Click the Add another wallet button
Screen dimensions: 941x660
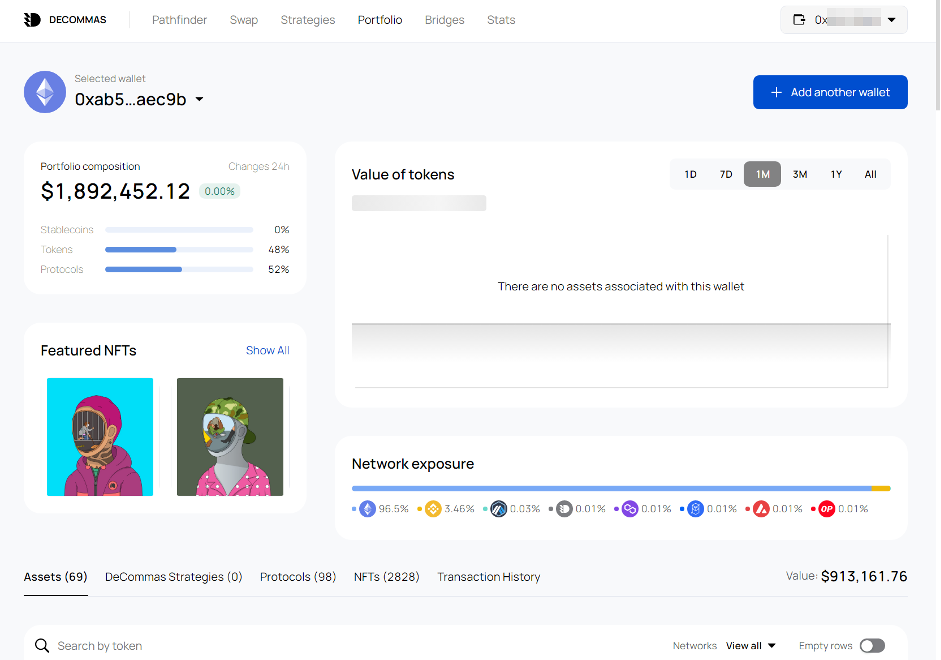tap(830, 92)
